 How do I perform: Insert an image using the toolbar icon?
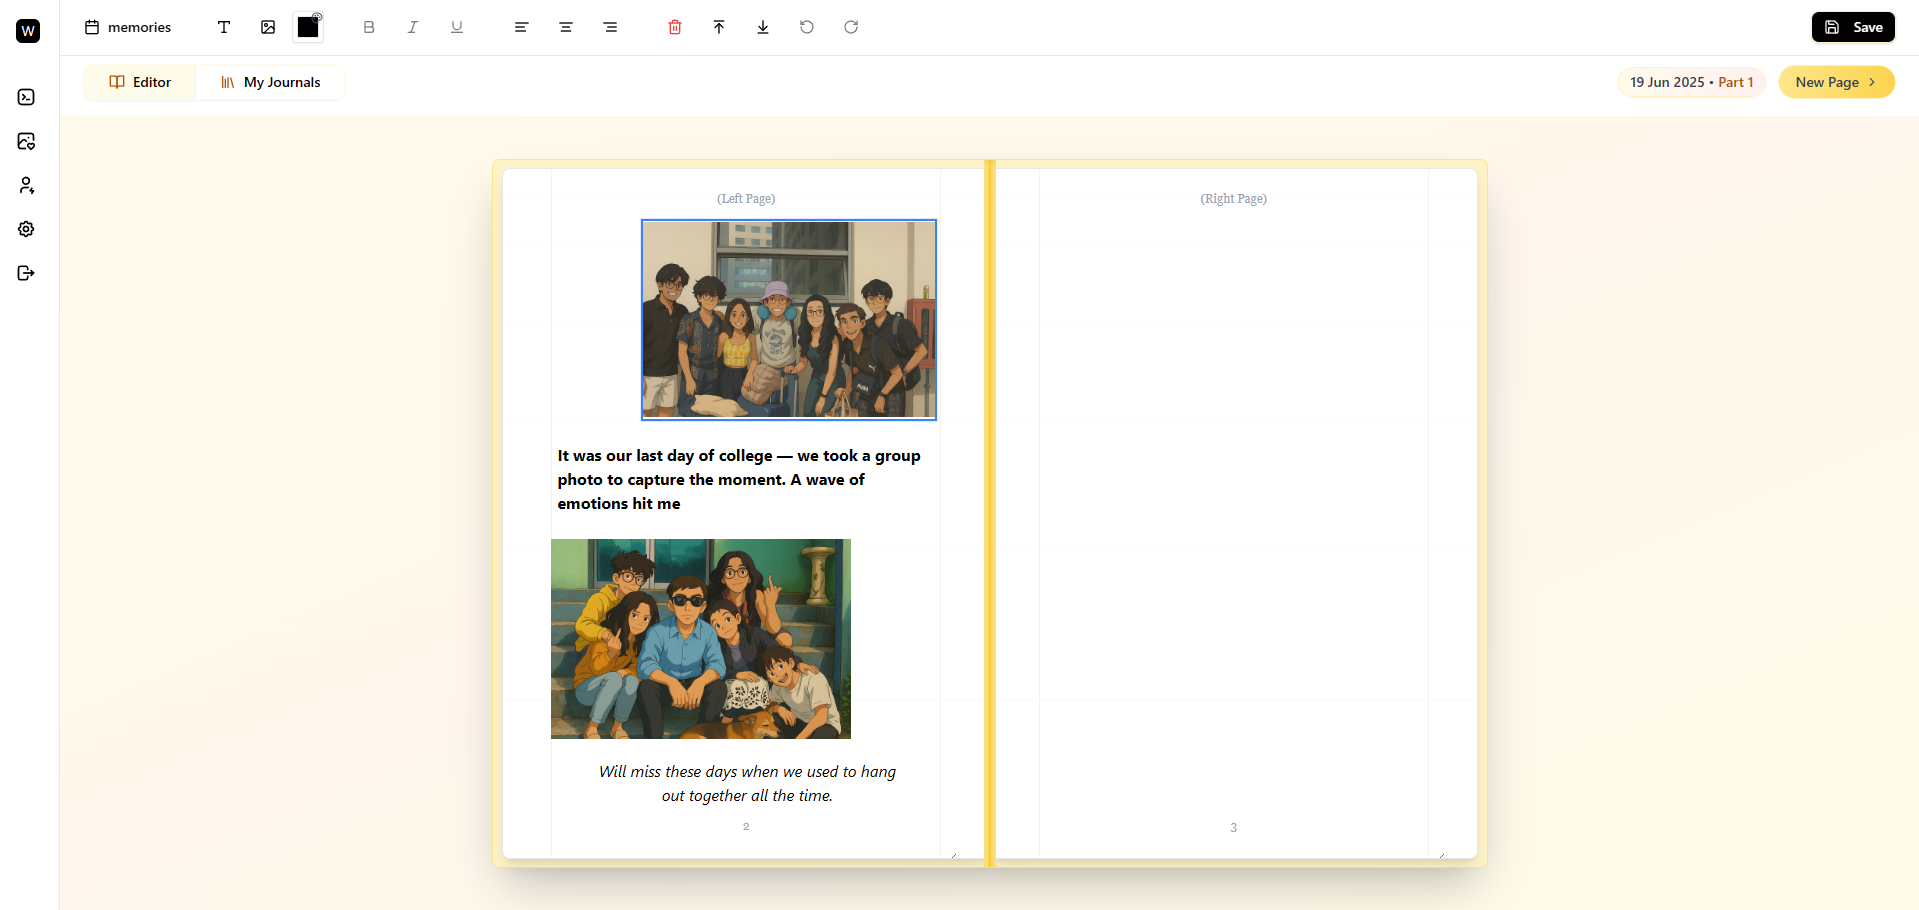tap(267, 27)
